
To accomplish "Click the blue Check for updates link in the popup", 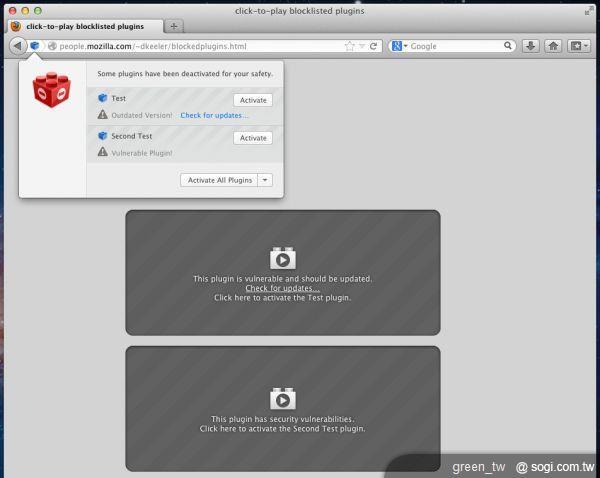I will 214,115.
